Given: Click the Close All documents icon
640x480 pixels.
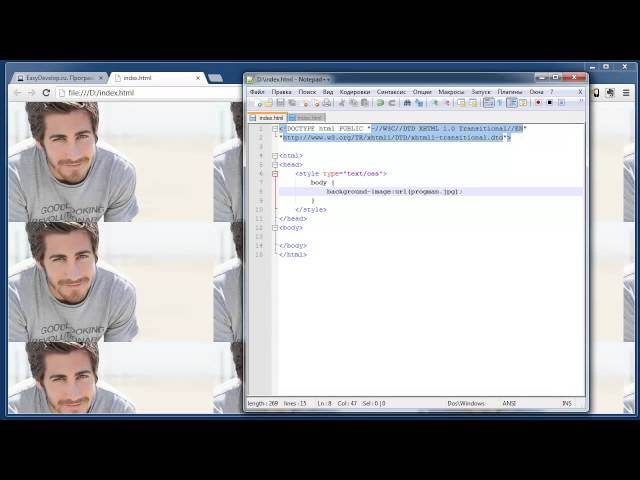Looking at the screenshot, I should tap(316, 103).
